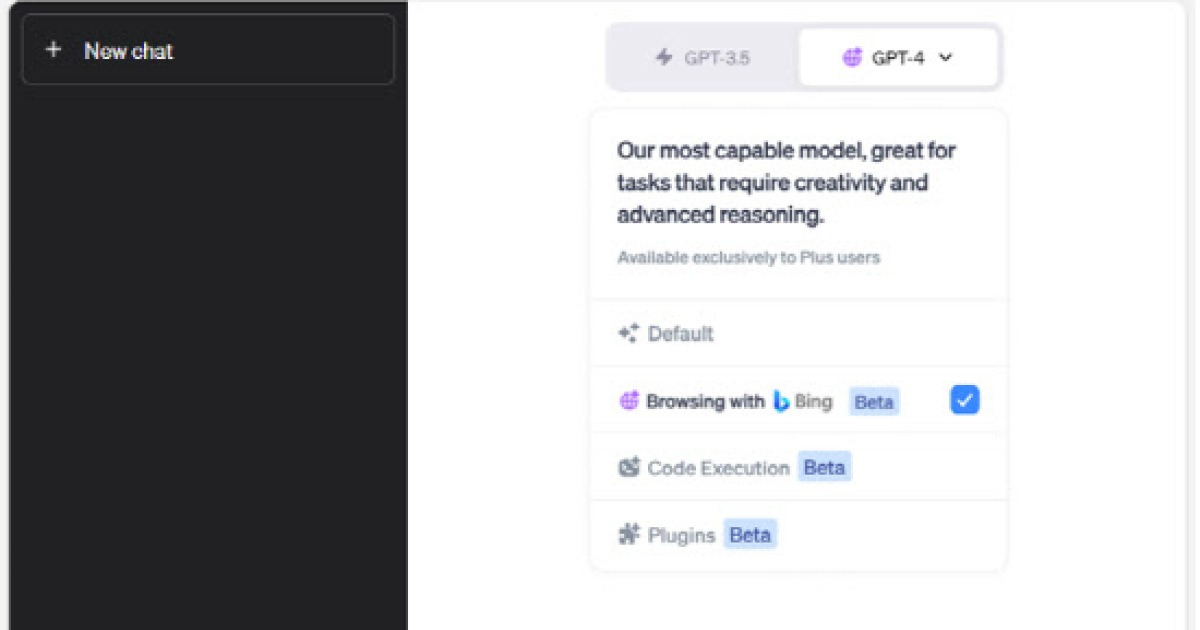Click the Code Execution icon

coord(628,467)
